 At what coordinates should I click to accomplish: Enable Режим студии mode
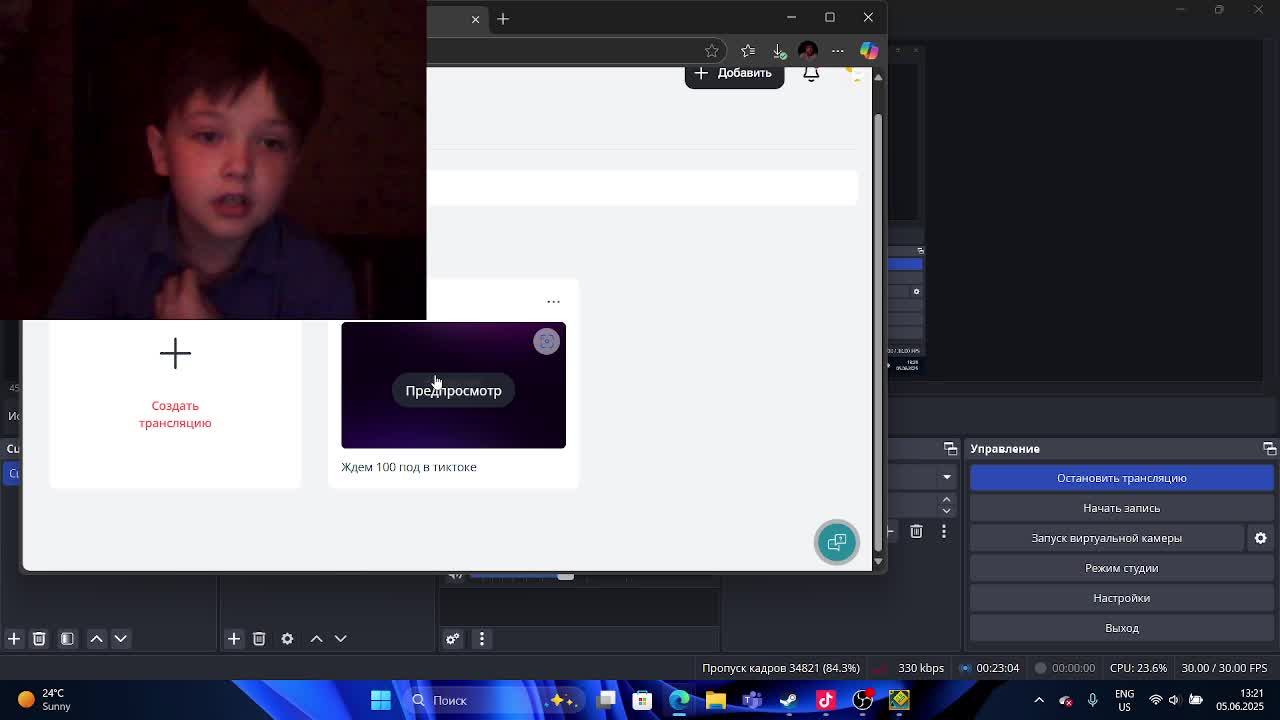[x=1121, y=568]
